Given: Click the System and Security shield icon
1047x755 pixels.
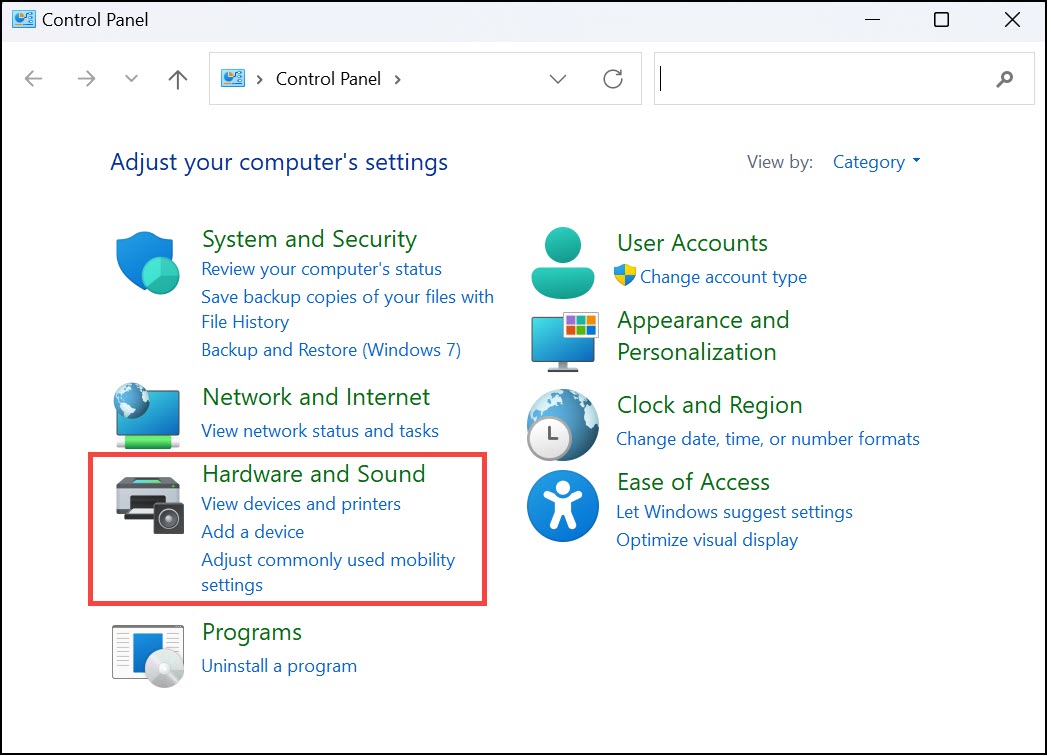Looking at the screenshot, I should point(146,258).
